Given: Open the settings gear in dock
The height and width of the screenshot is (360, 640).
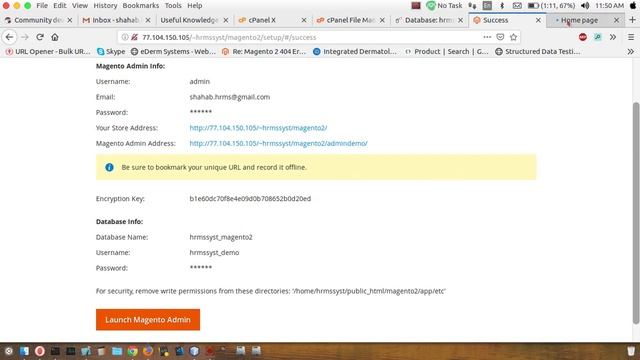Looking at the screenshot, I should [9, 351].
